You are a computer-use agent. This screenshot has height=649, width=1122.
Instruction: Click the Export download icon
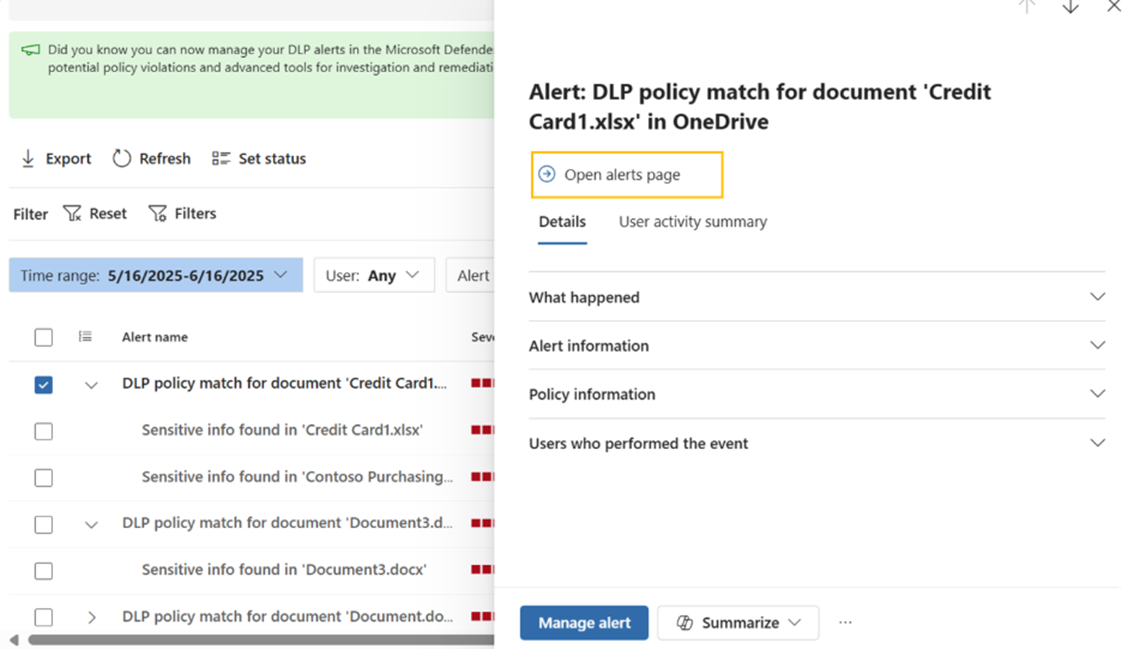click(x=28, y=158)
